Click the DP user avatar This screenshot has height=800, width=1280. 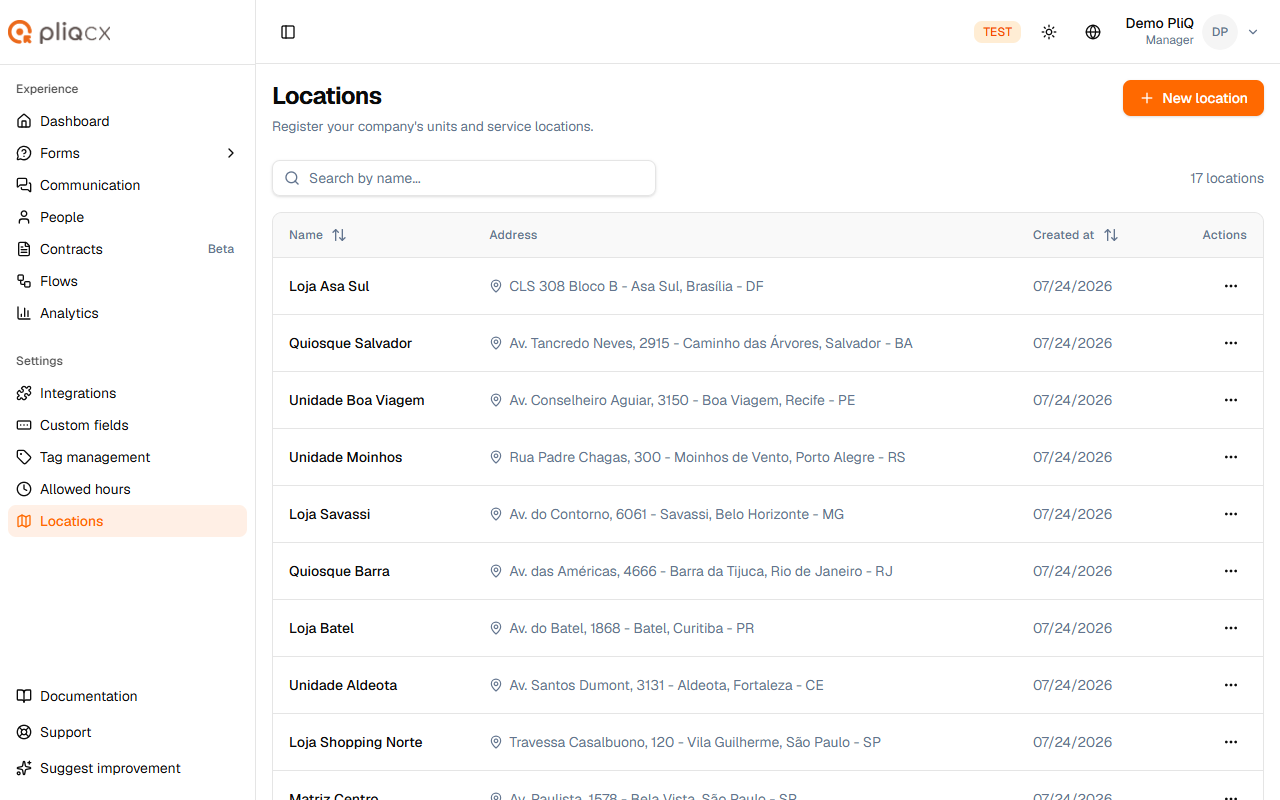(1220, 32)
